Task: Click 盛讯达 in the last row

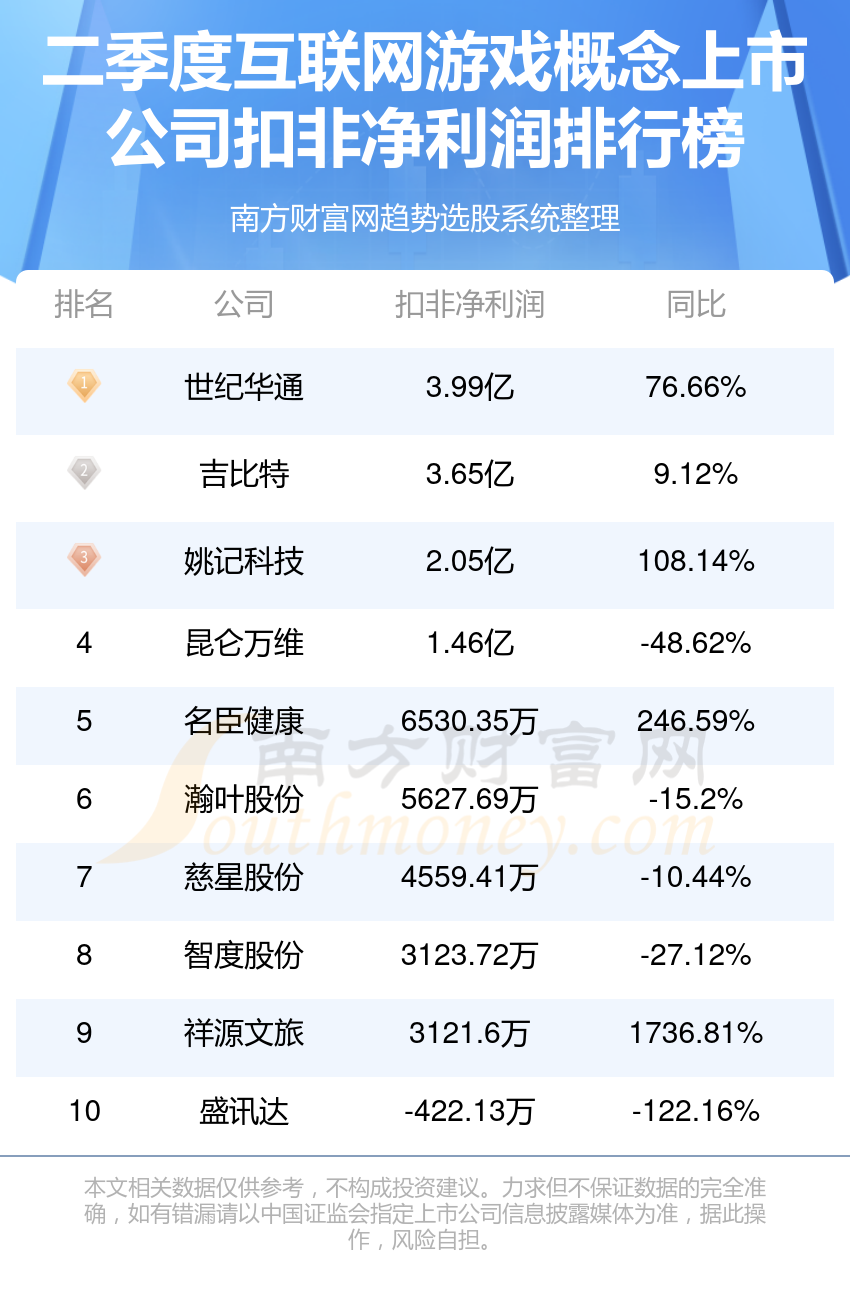Action: pyautogui.click(x=244, y=1111)
